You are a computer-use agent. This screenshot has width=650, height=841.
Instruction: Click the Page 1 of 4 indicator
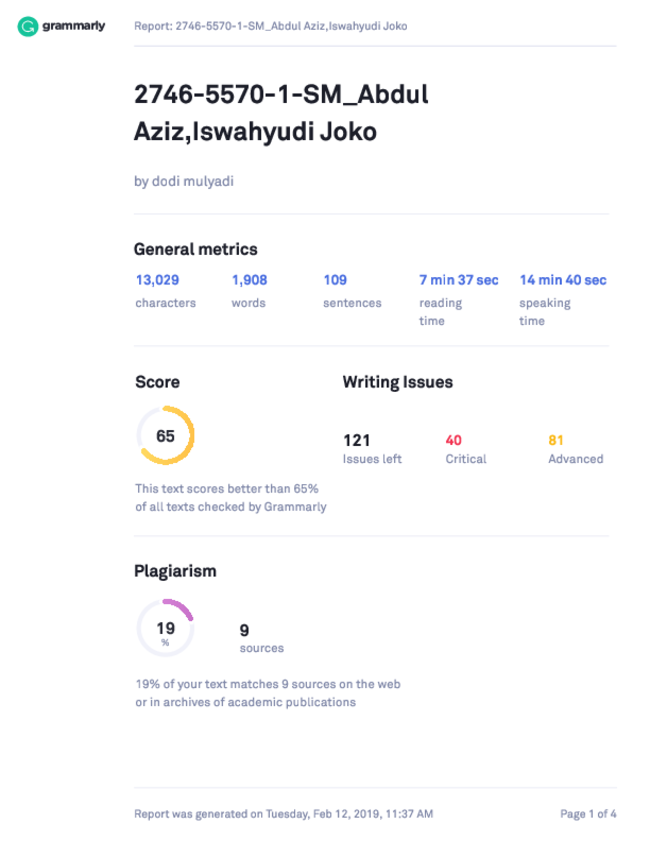click(x=588, y=814)
